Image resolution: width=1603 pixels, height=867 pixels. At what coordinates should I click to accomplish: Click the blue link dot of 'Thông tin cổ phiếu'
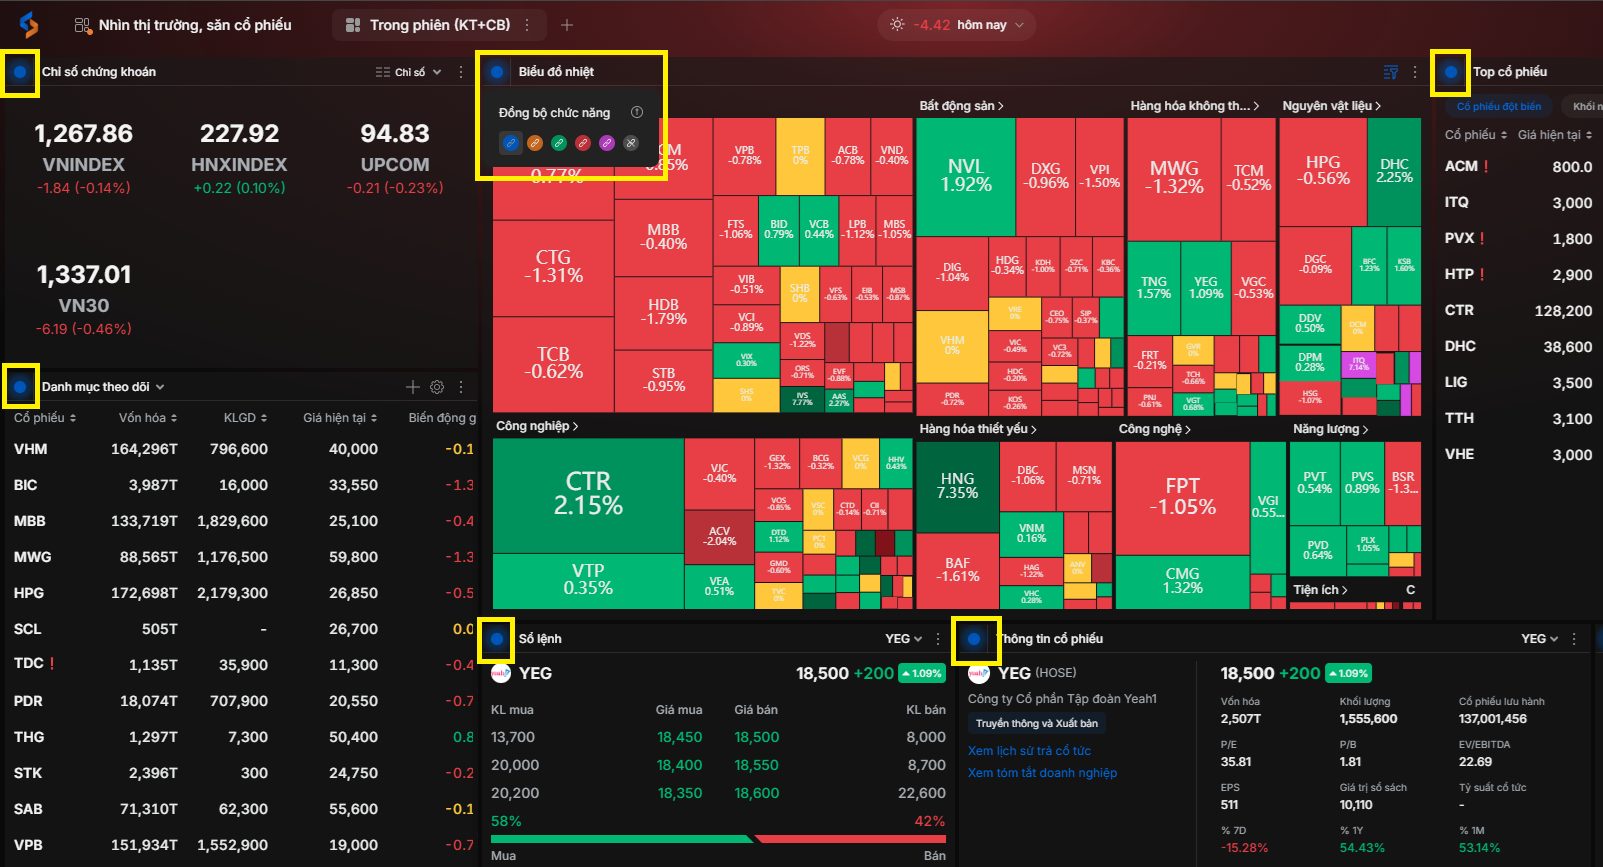pyautogui.click(x=974, y=639)
